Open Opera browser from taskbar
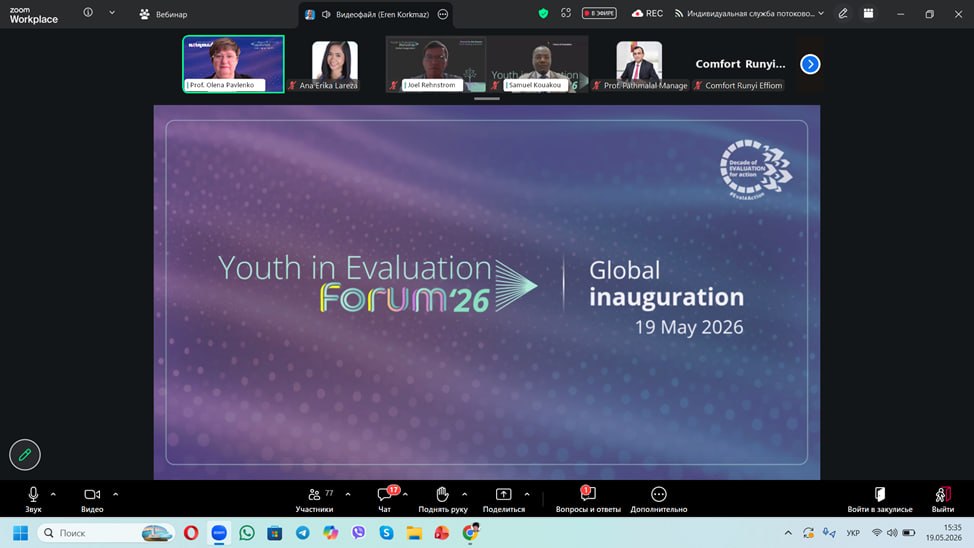The image size is (974, 548). (x=191, y=533)
